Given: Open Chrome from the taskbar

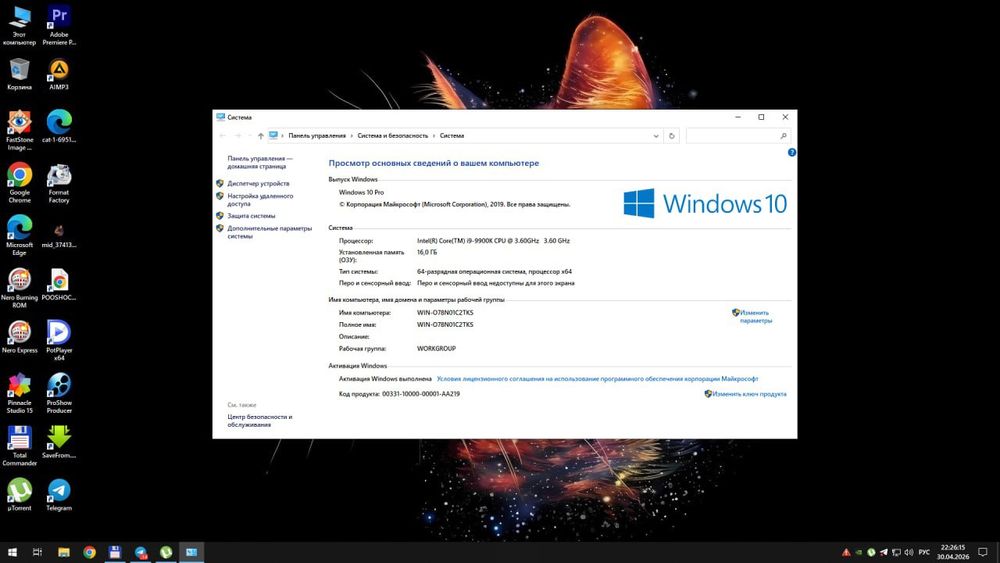Looking at the screenshot, I should pyautogui.click(x=89, y=552).
